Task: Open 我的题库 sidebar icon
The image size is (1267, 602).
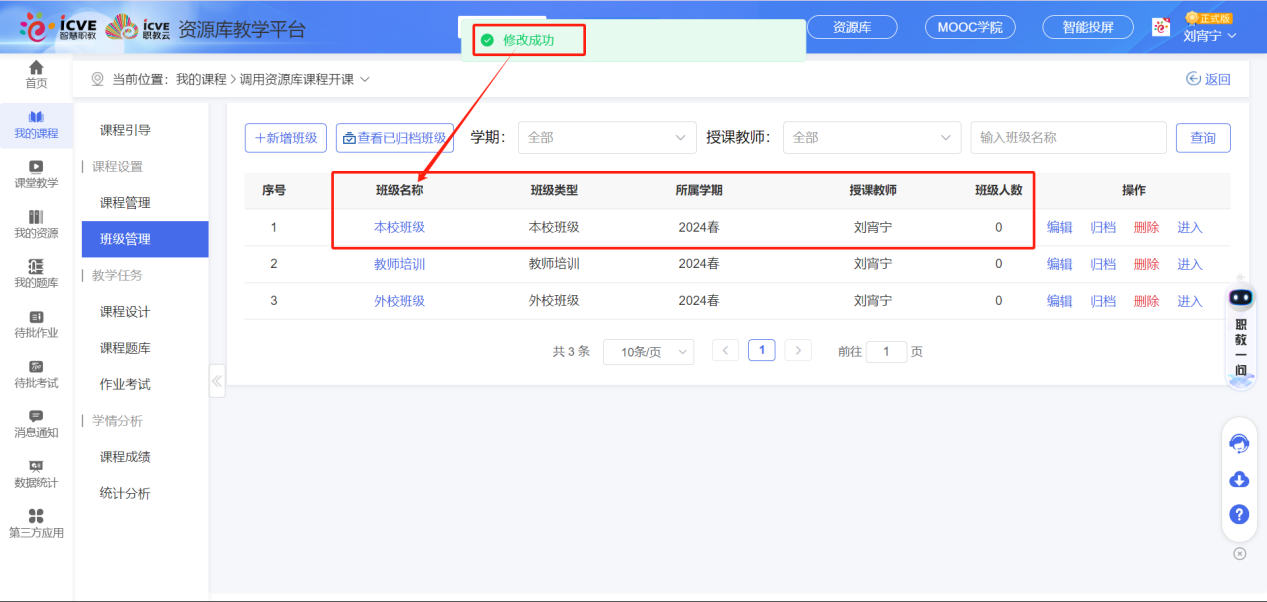Action: click(36, 267)
